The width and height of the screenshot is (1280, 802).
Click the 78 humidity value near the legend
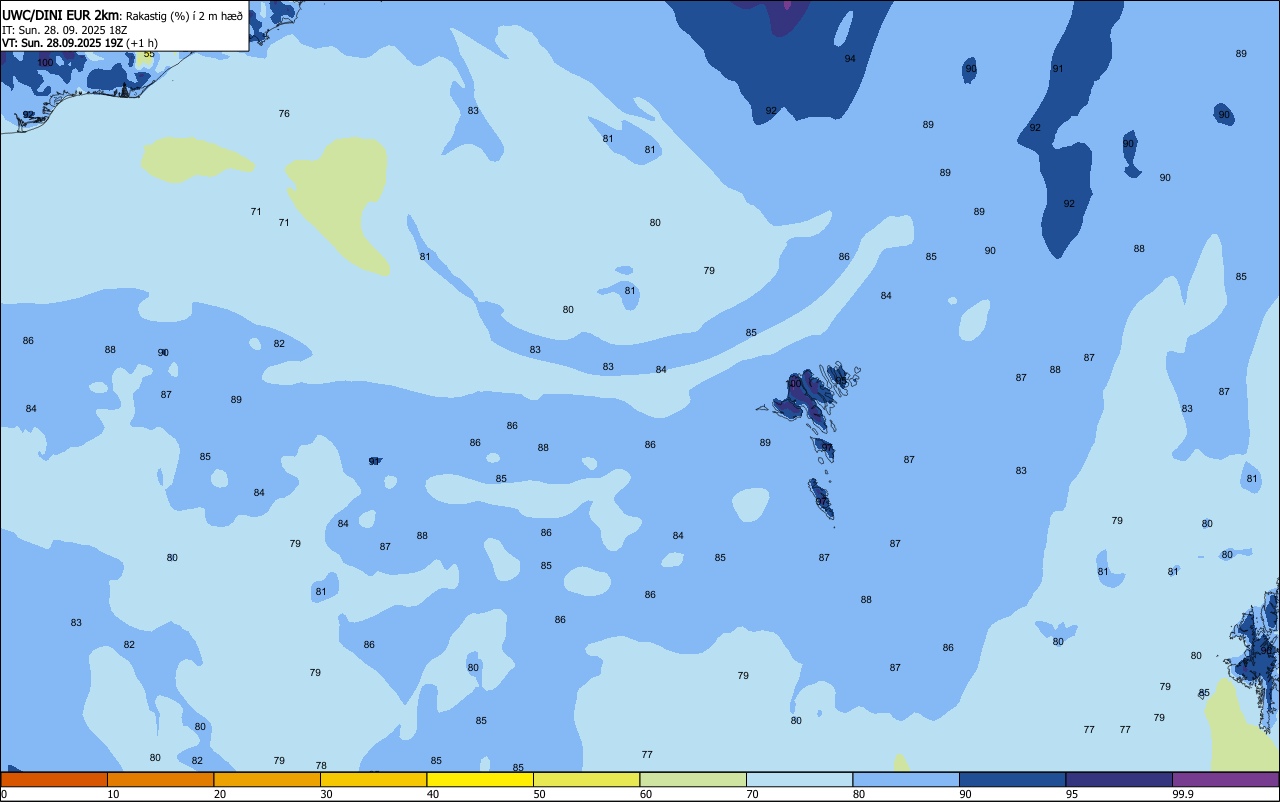pyautogui.click(x=321, y=766)
